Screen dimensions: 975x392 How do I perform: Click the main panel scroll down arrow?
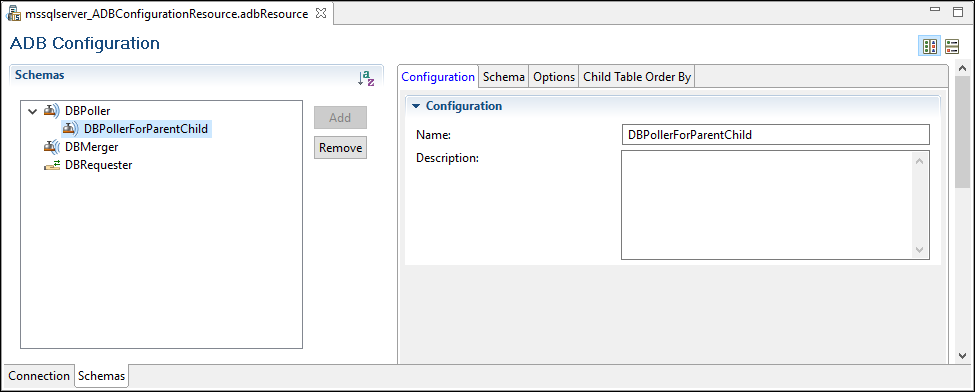pos(962,355)
